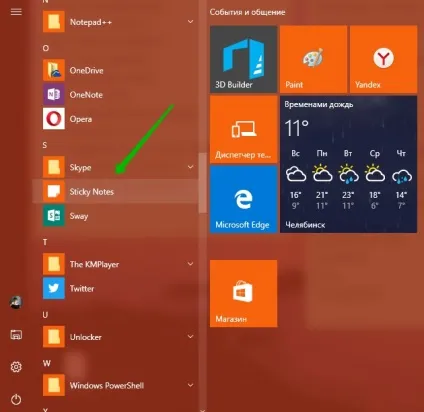Image resolution: width=424 pixels, height=412 pixels.
Task: Click the letter W group header
Action: point(47,363)
